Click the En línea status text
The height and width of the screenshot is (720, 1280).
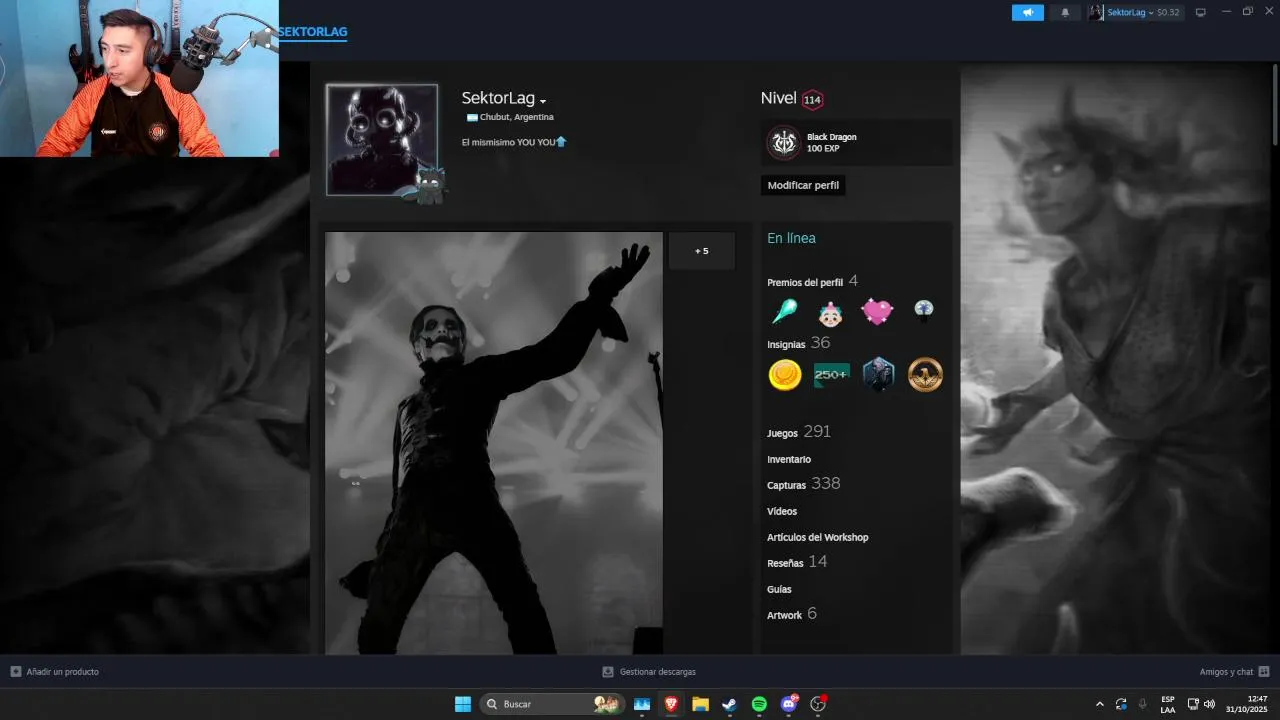tap(791, 238)
